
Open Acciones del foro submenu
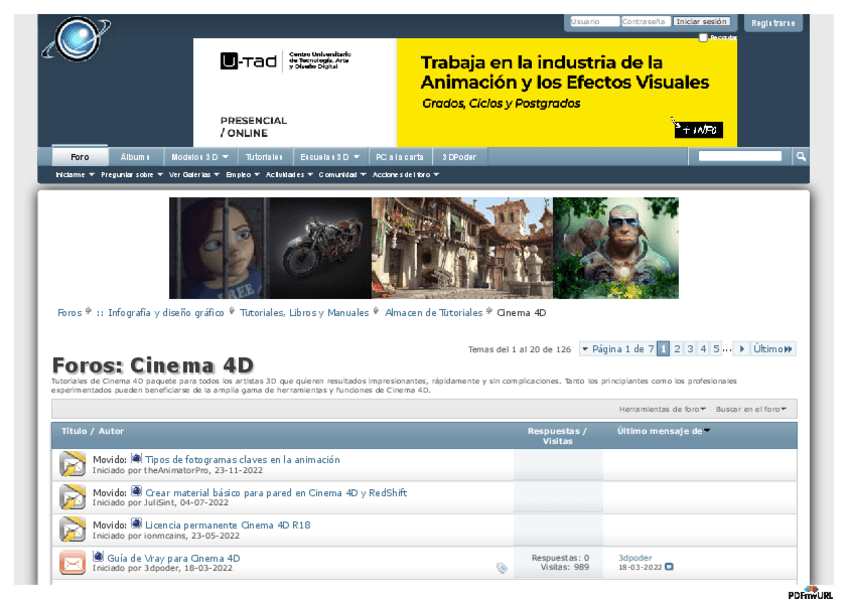coord(406,175)
